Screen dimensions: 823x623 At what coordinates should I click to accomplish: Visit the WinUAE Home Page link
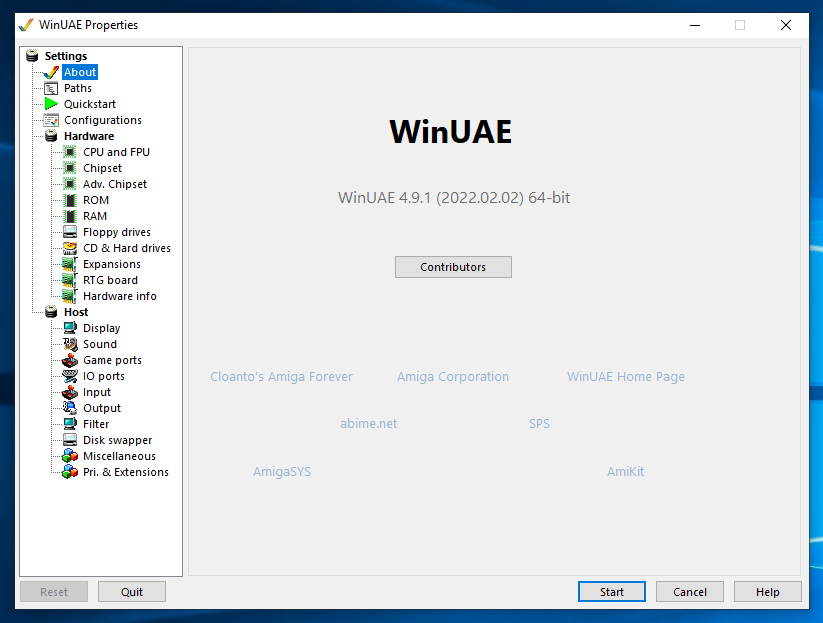[625, 377]
